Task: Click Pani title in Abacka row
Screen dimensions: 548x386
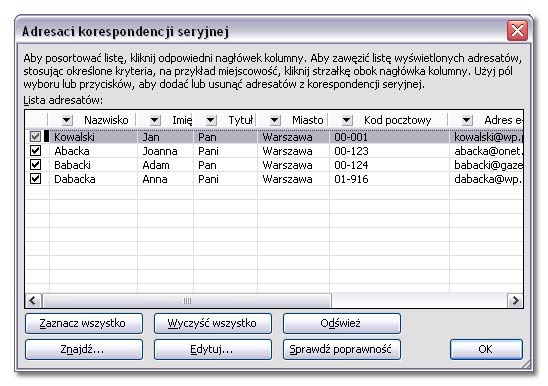Action: tap(208, 151)
